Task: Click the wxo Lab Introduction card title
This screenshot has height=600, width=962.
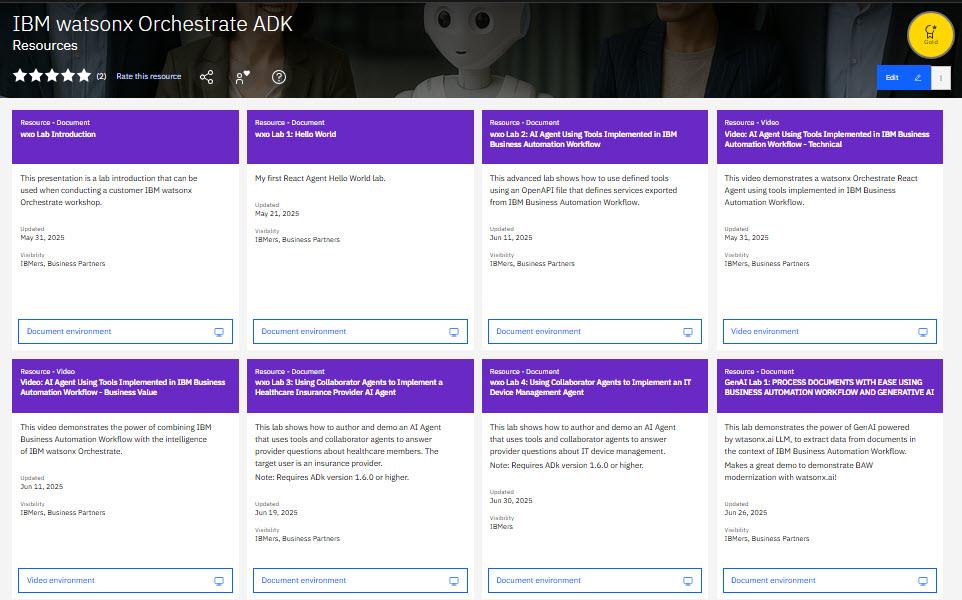Action: tap(58, 134)
